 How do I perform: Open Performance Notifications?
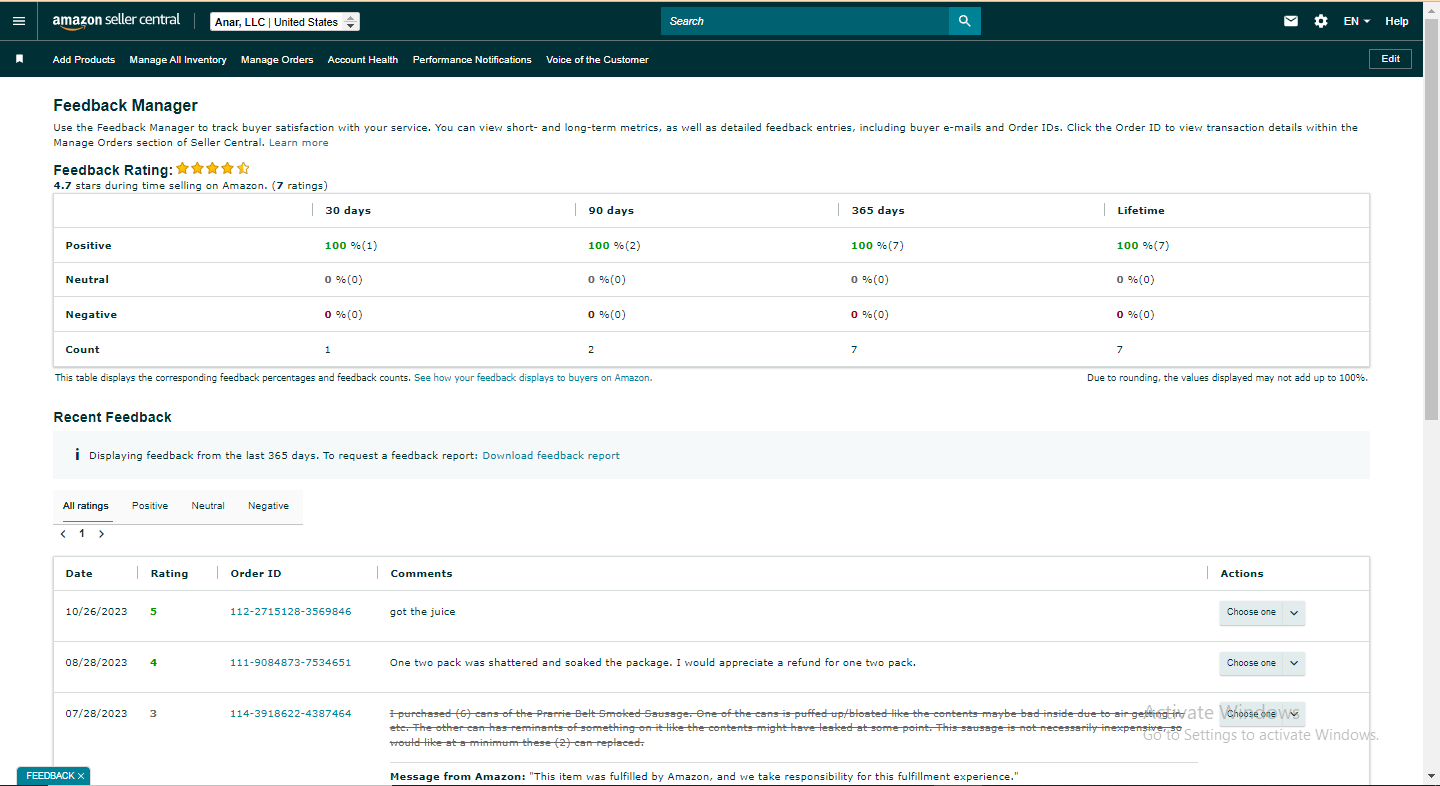pyautogui.click(x=472, y=60)
